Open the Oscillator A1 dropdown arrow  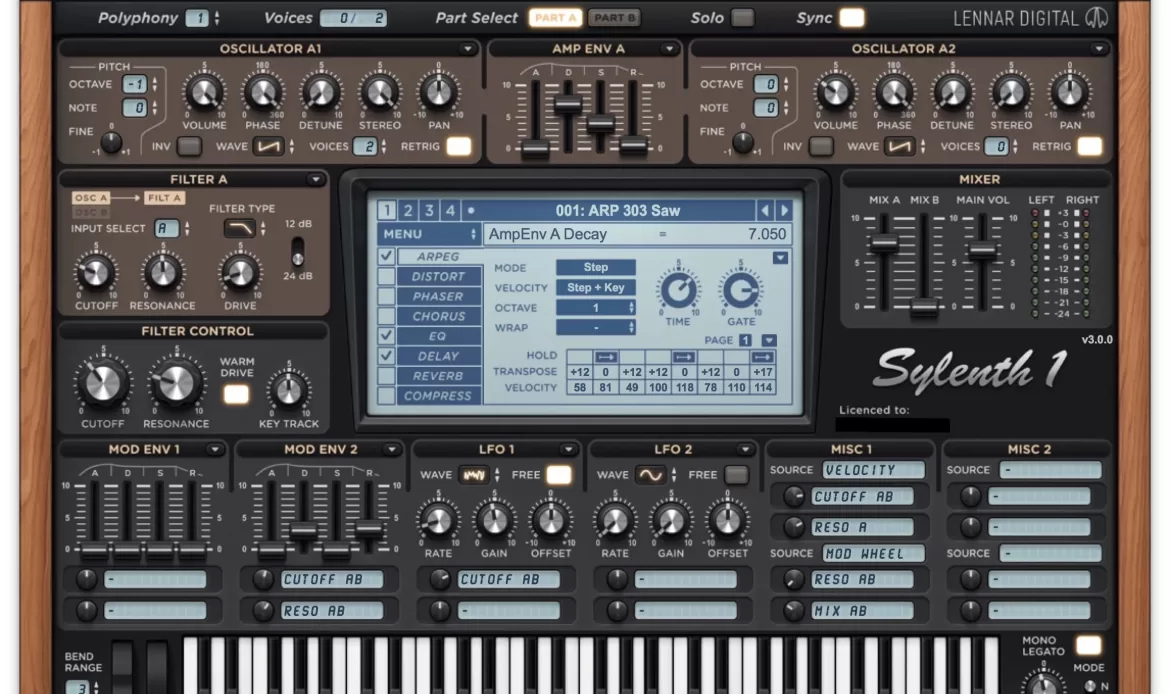tap(467, 49)
